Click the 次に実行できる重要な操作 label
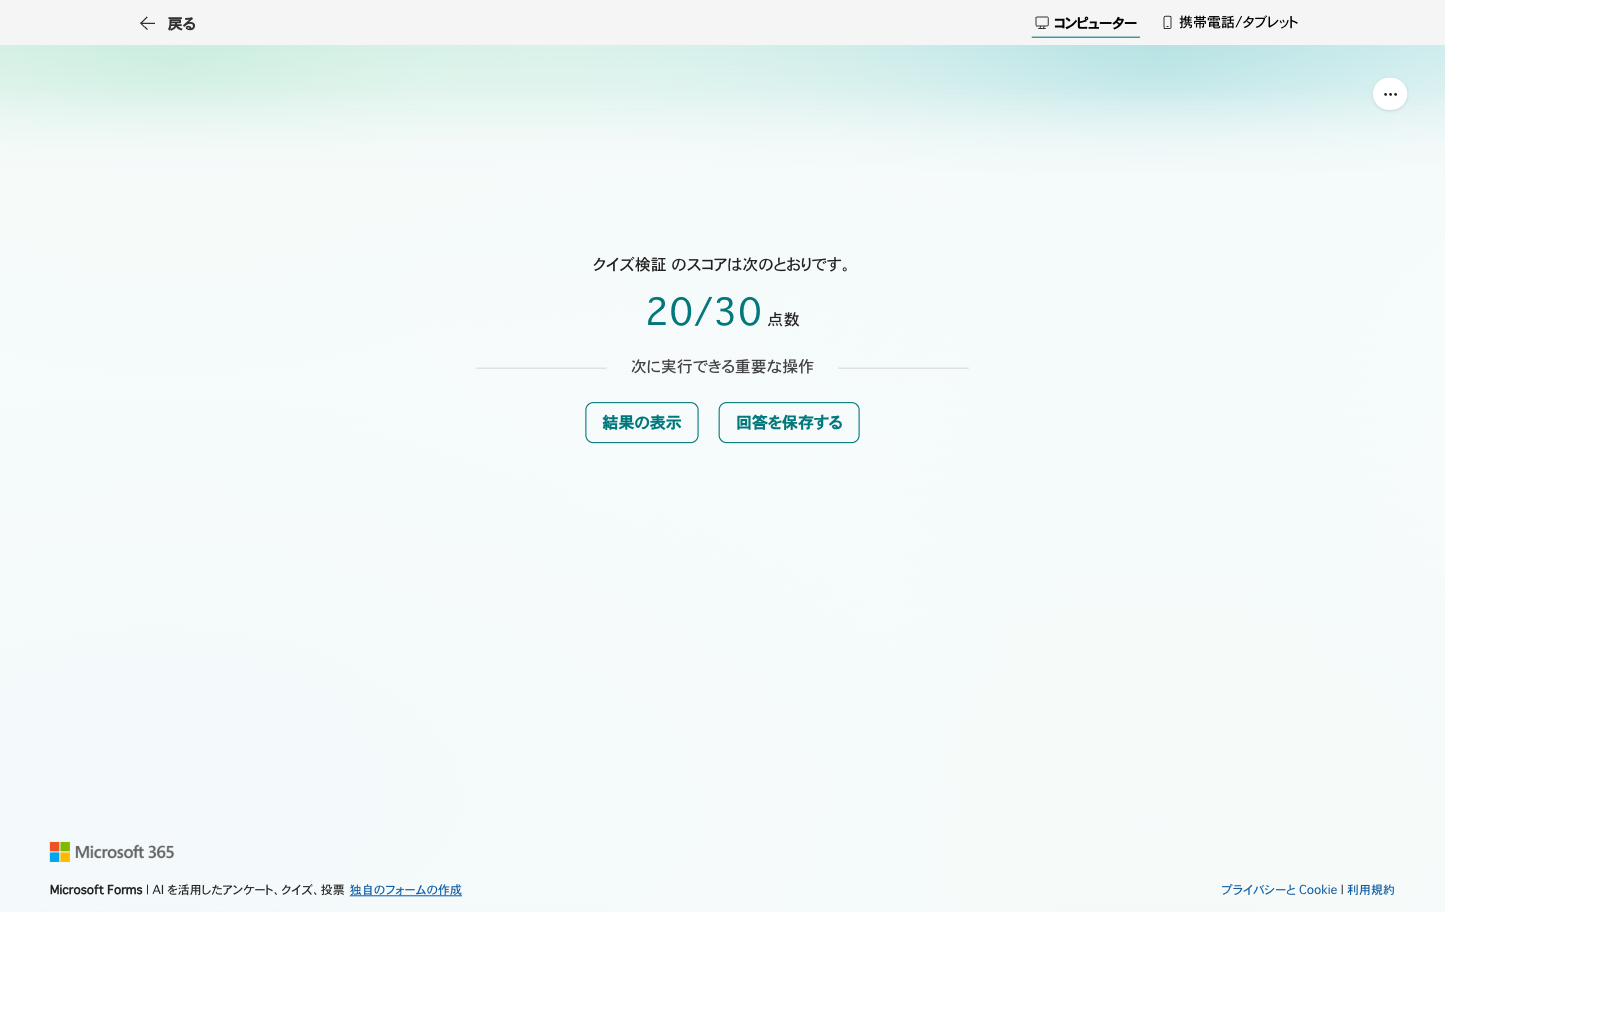1605x1013 pixels. click(722, 367)
